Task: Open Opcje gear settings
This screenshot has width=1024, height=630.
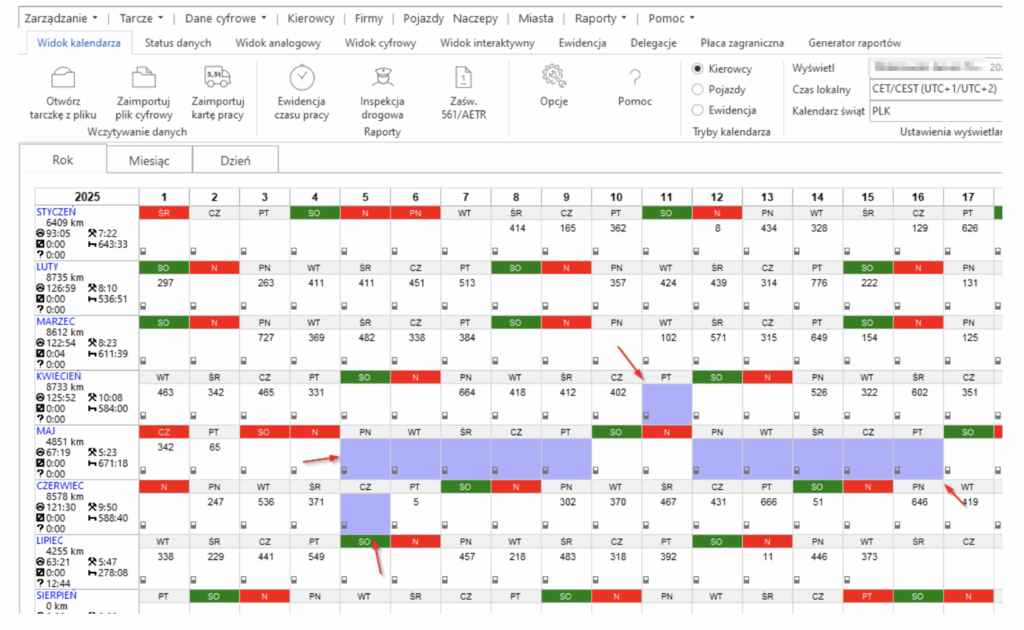Action: (554, 78)
